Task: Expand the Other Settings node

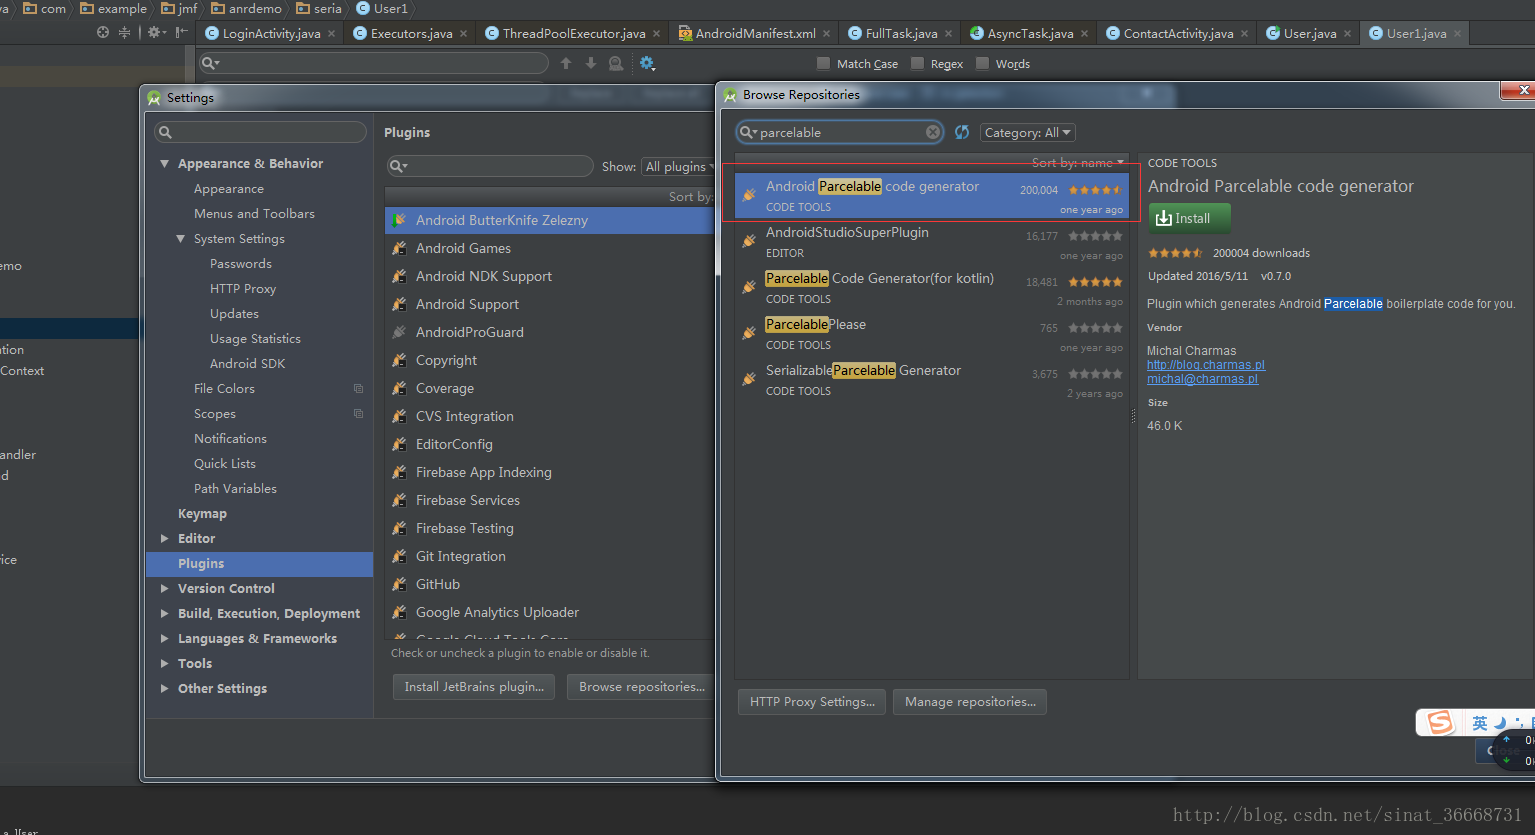Action: click(x=164, y=688)
